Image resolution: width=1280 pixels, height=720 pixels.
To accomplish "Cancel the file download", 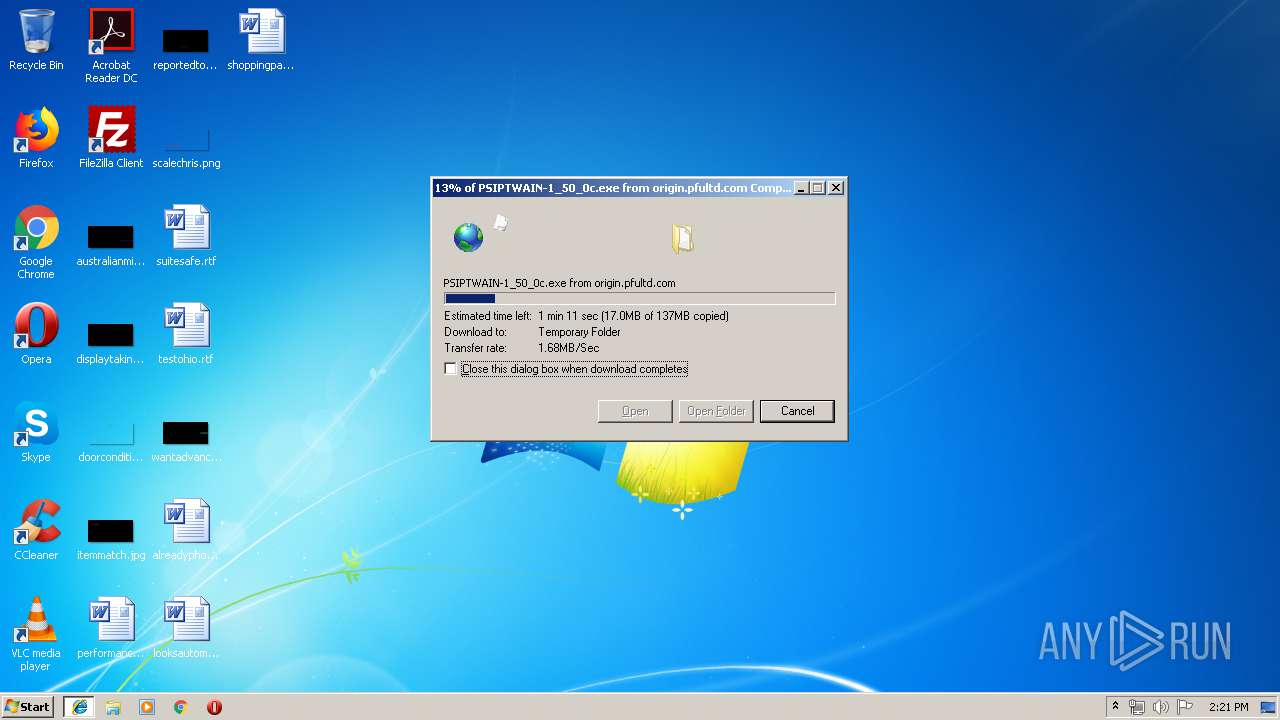I will (797, 411).
